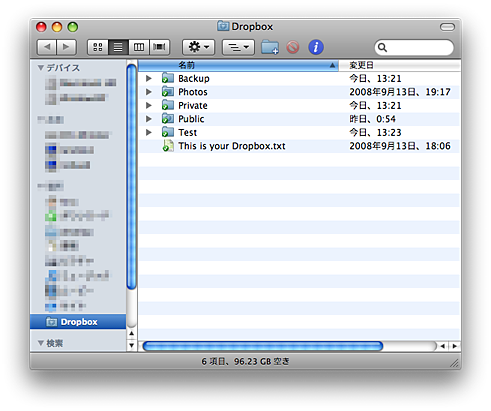The width and height of the screenshot is (491, 411).
Task: Click the Public date 昨日、0:54
Action: pos(372,119)
